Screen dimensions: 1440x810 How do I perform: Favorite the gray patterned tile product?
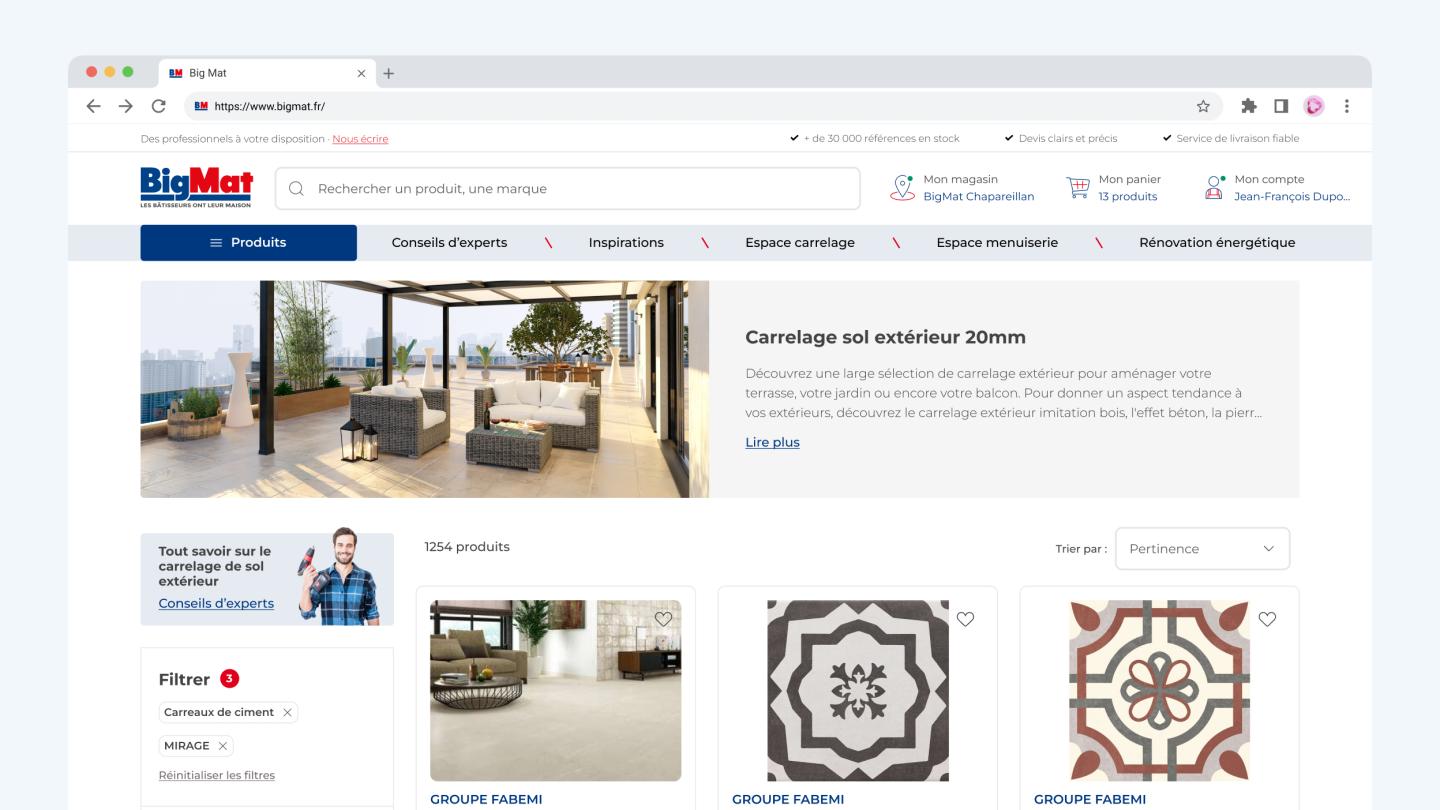(965, 619)
